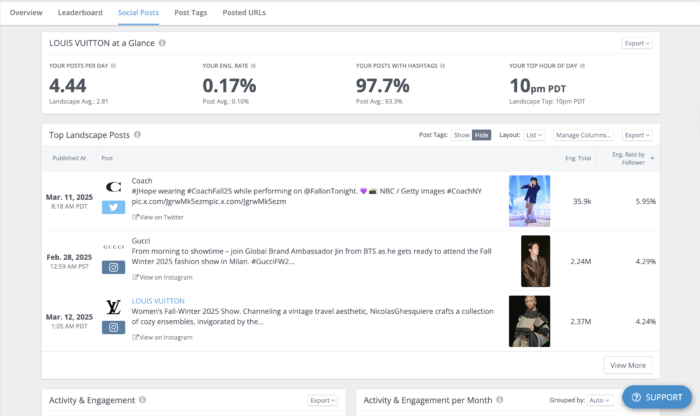Sort by Eng. Total column header
Image resolution: width=700 pixels, height=416 pixels.
(578, 158)
